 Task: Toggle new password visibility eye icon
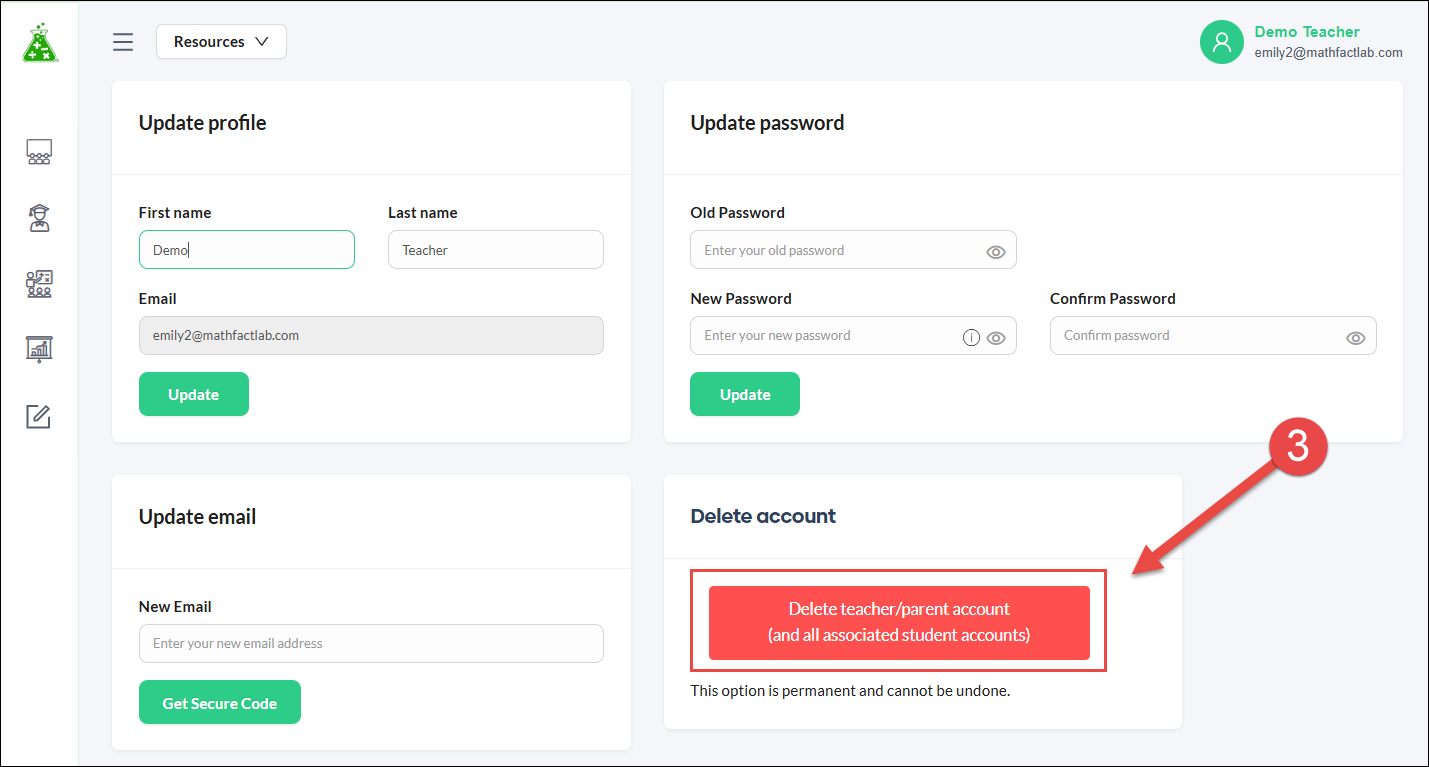click(x=995, y=338)
